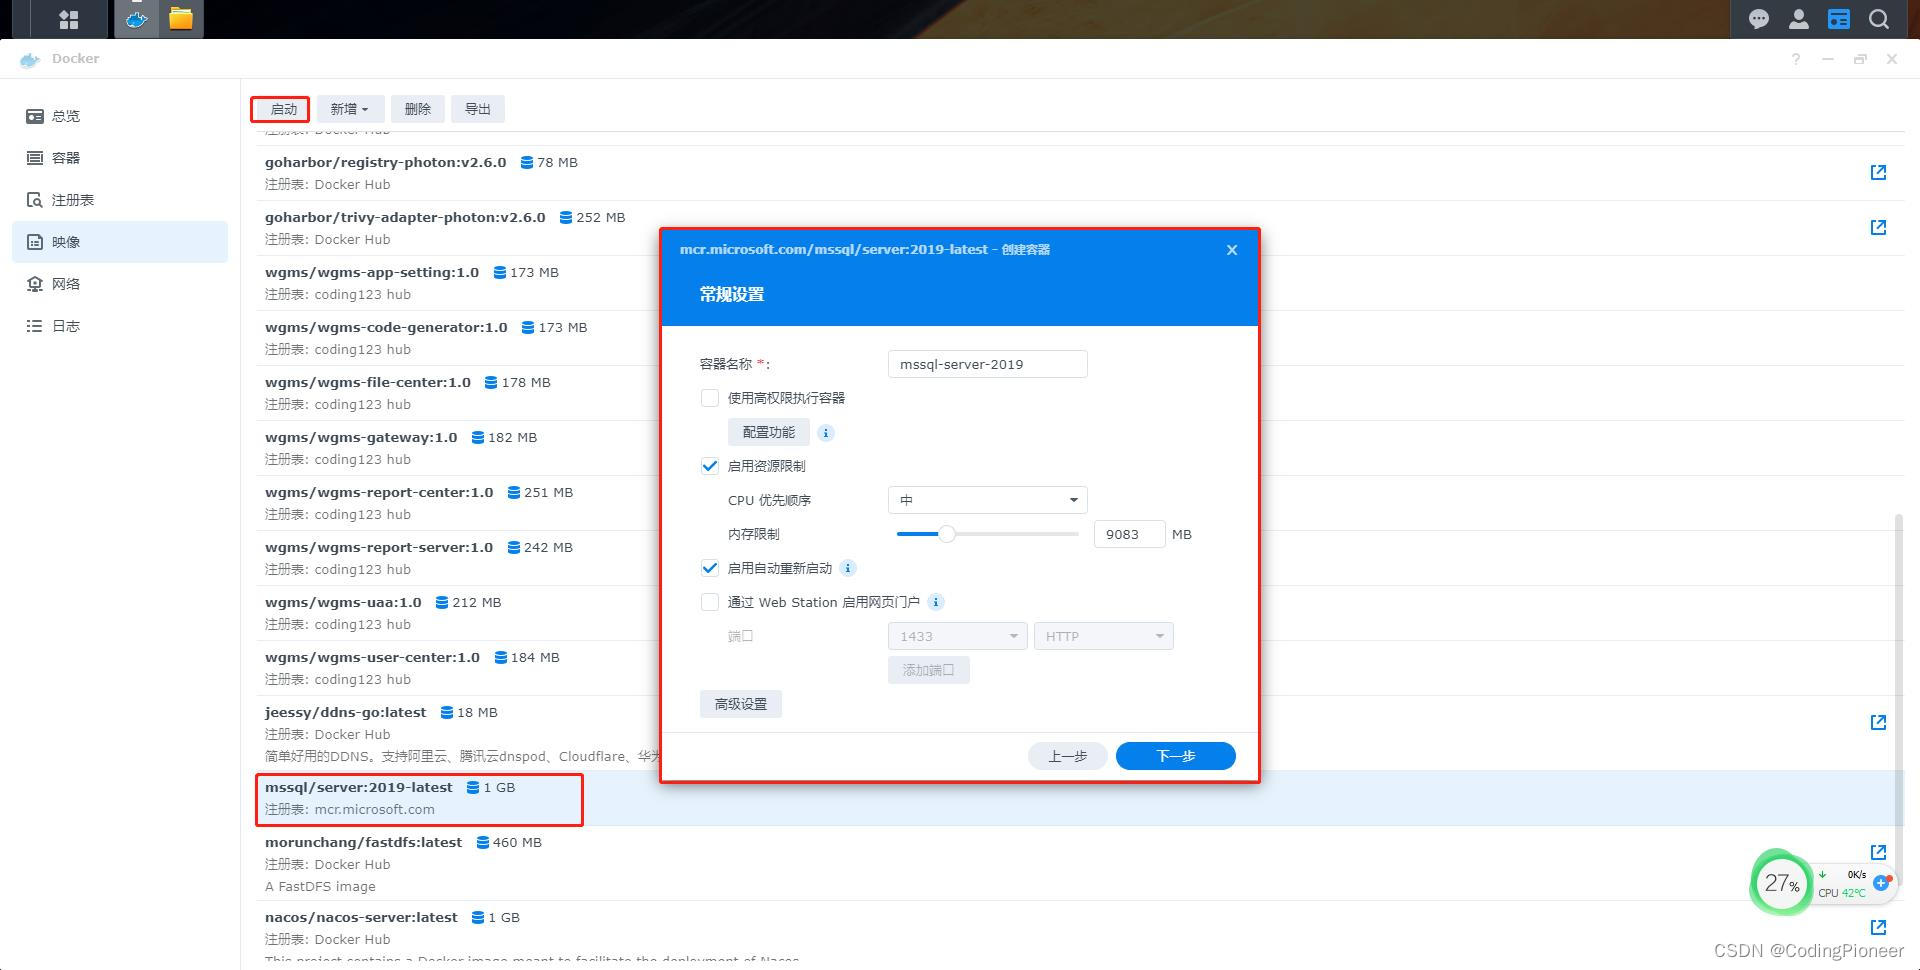This screenshot has width=1920, height=970.
Task: Select the 容器 (Container) sidebar icon
Action: 66,157
